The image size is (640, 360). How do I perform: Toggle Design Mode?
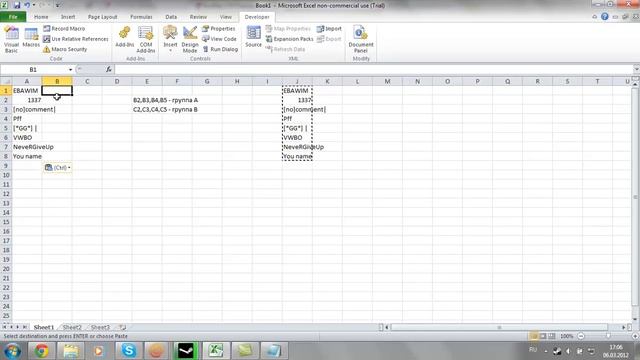tap(190, 40)
